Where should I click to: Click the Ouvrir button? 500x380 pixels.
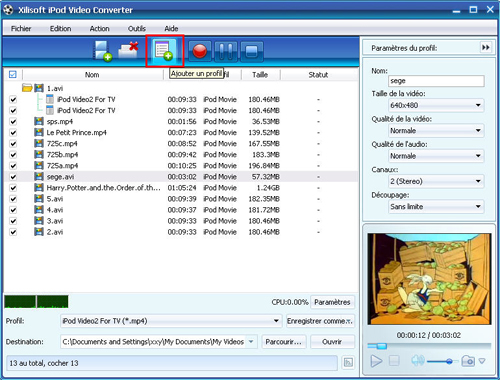pos(332,342)
